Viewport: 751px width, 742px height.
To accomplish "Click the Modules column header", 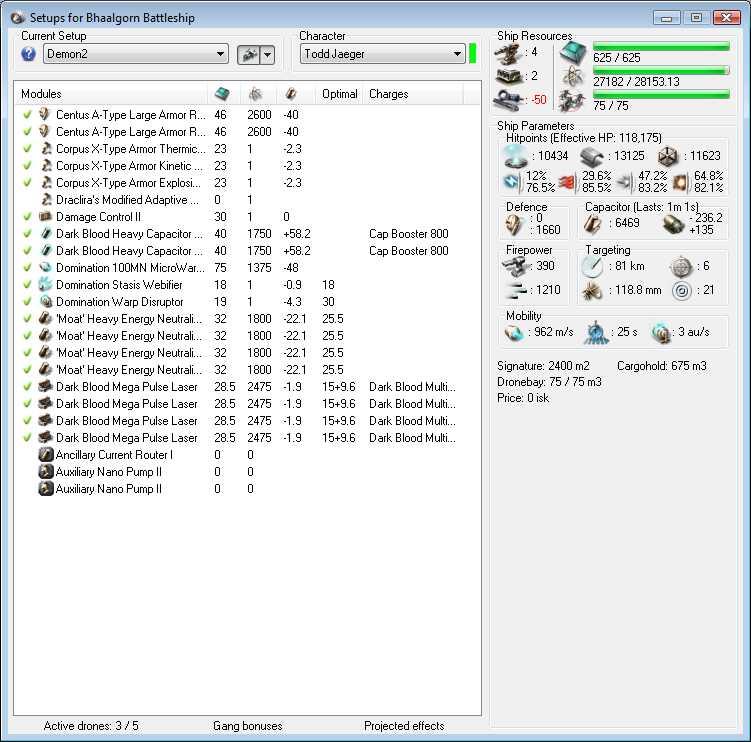I will coord(41,94).
